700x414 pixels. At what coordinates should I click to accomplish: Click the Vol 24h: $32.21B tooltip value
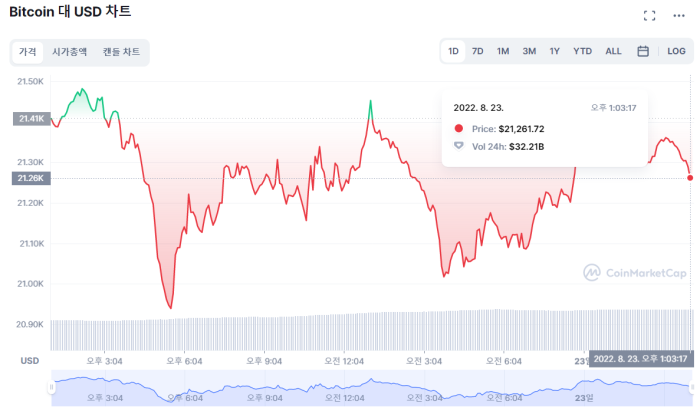508,146
